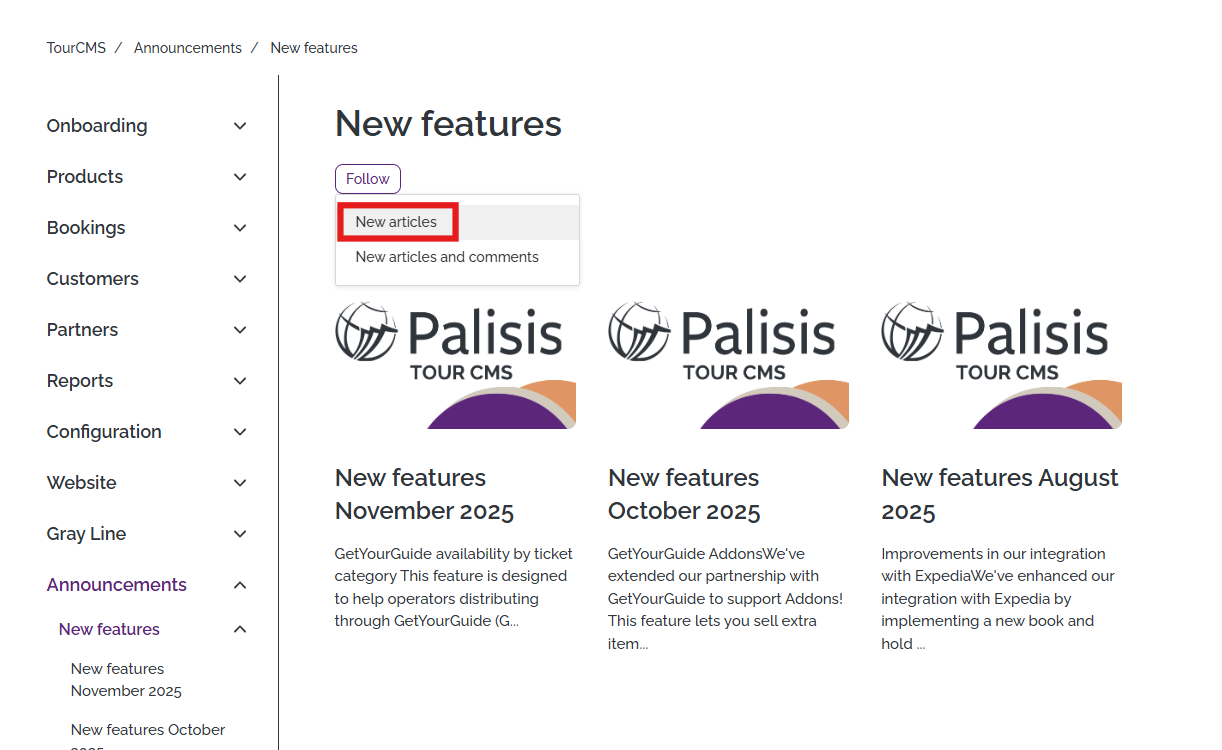
Task: Select New features sidebar subsection
Action: 109,629
